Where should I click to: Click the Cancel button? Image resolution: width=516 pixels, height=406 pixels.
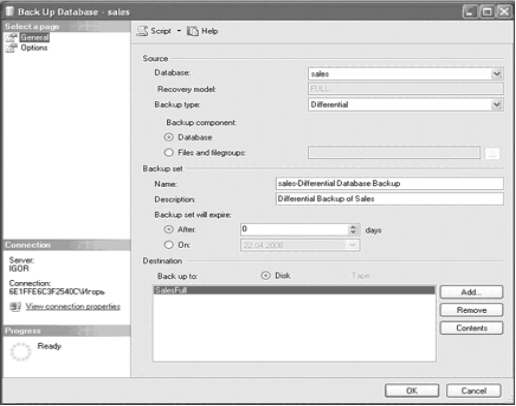473,391
